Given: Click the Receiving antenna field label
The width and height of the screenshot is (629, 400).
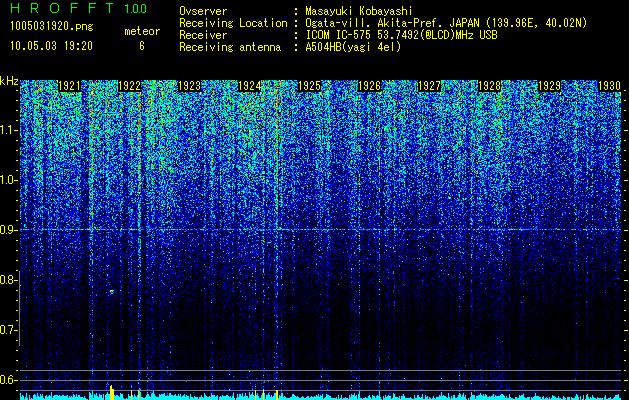Looking at the screenshot, I should (x=230, y=47).
